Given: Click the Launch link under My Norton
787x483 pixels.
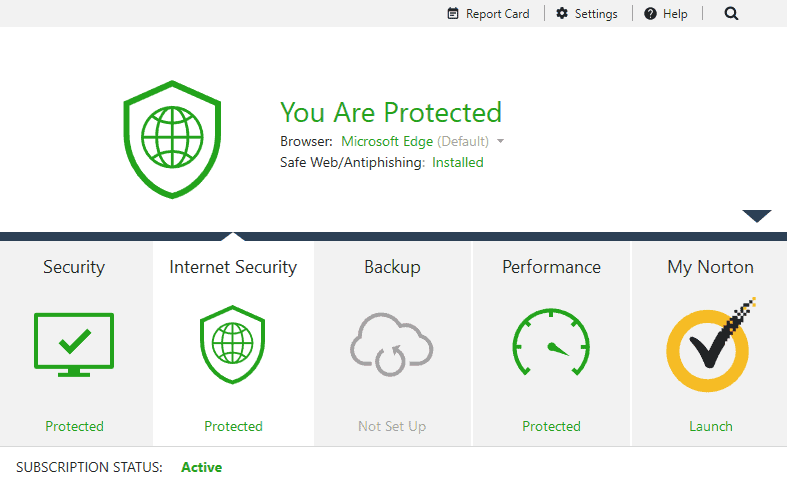Looking at the screenshot, I should point(710,426).
